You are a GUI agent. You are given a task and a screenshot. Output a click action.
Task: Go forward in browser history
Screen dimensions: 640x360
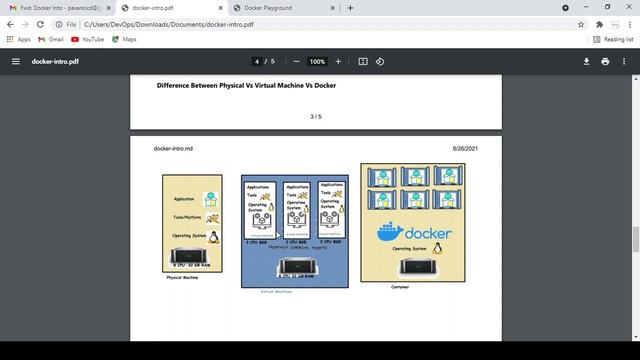click(x=25, y=24)
